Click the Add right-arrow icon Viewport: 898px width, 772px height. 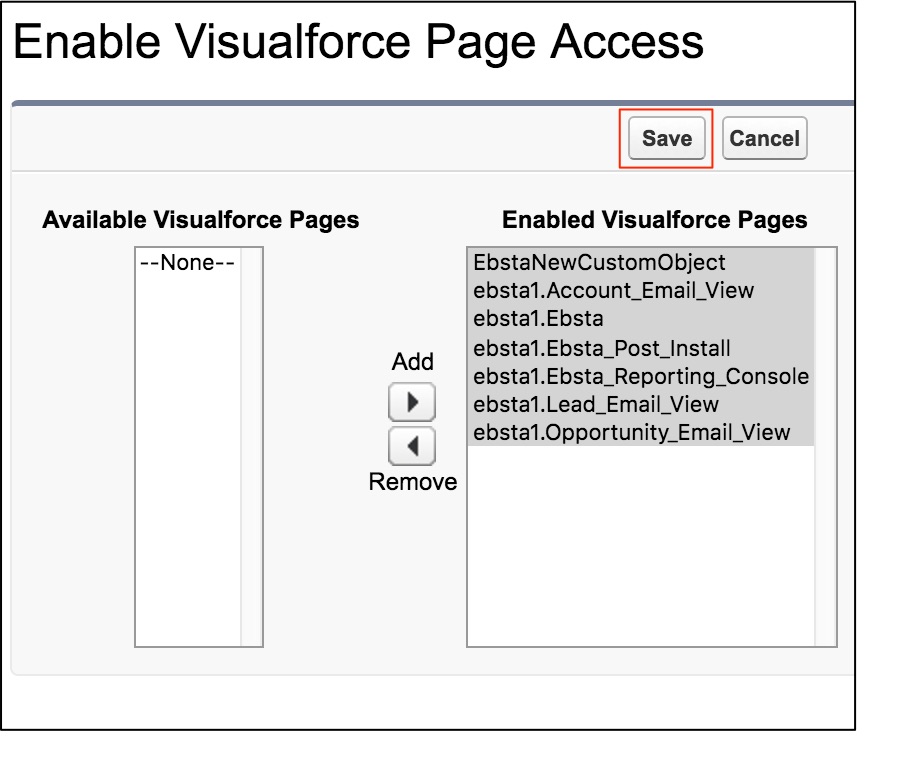point(412,403)
